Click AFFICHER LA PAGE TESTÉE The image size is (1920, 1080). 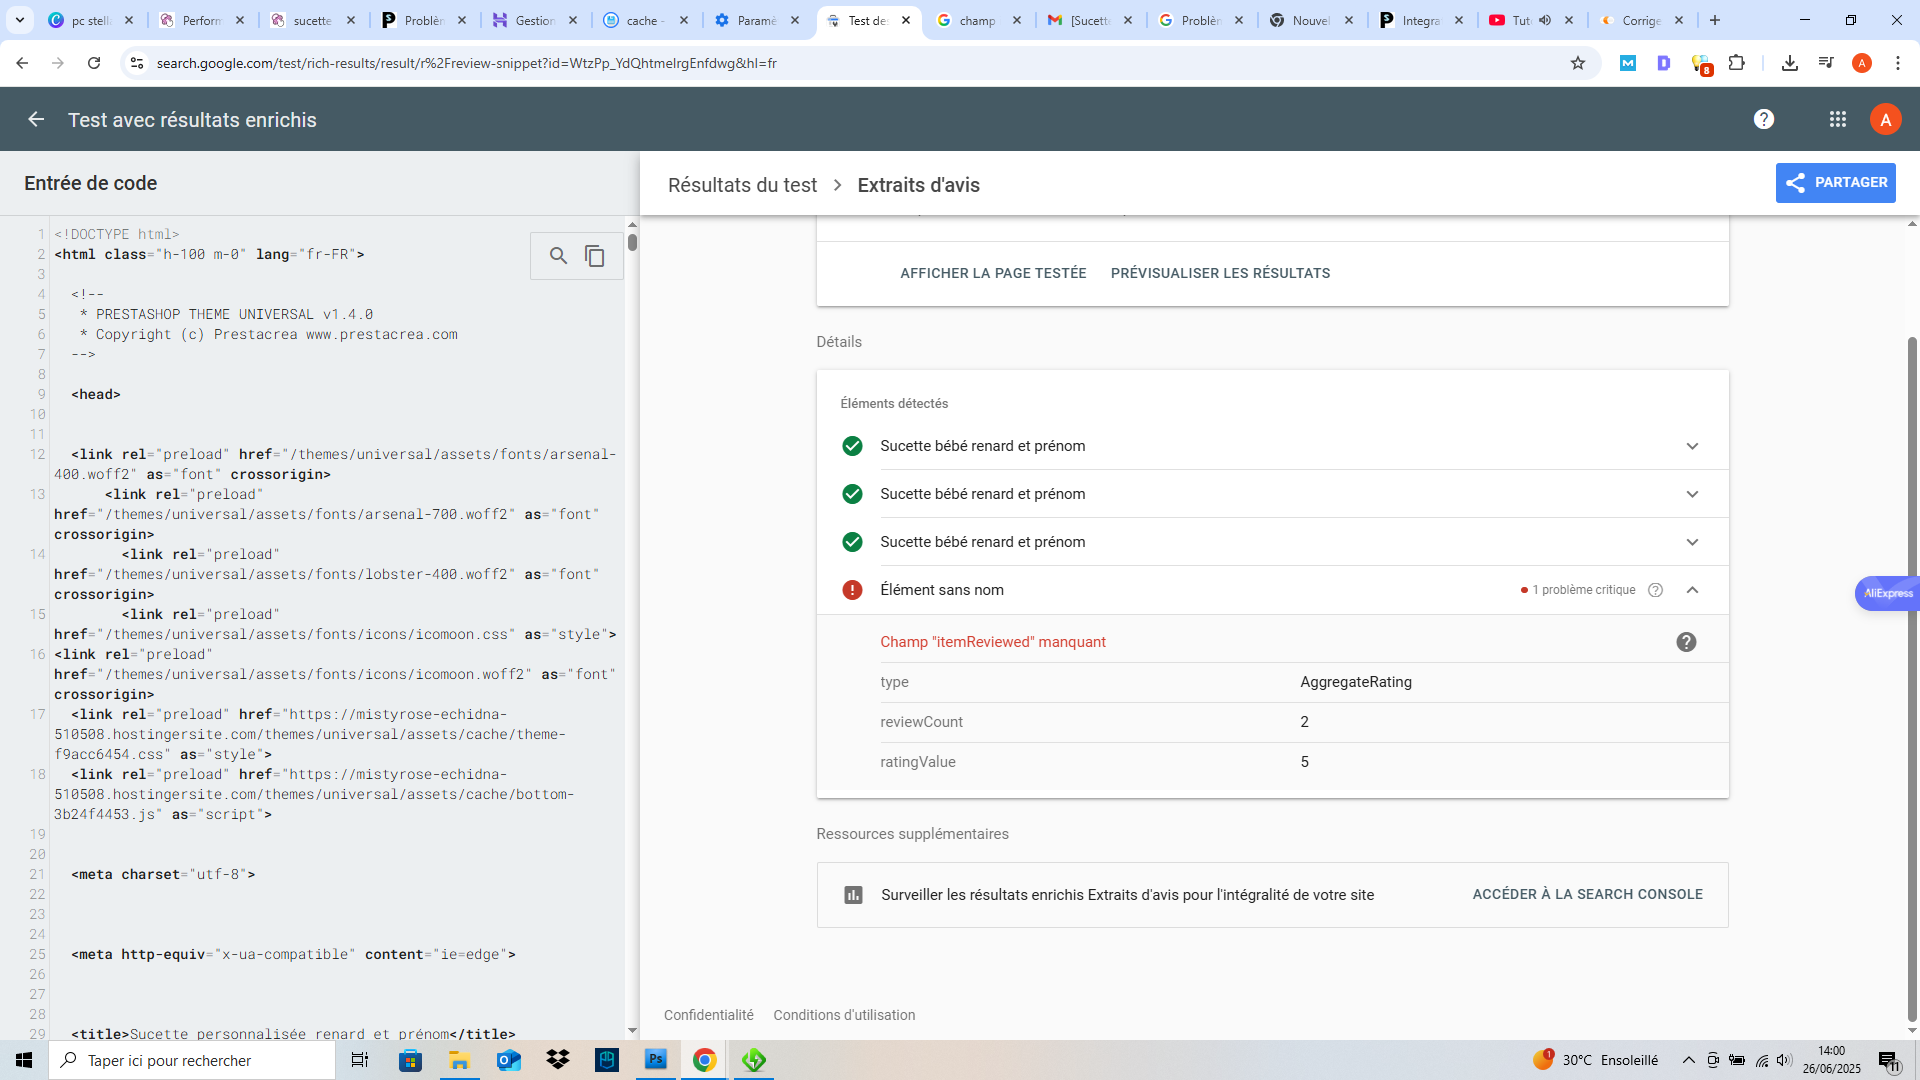(x=993, y=273)
